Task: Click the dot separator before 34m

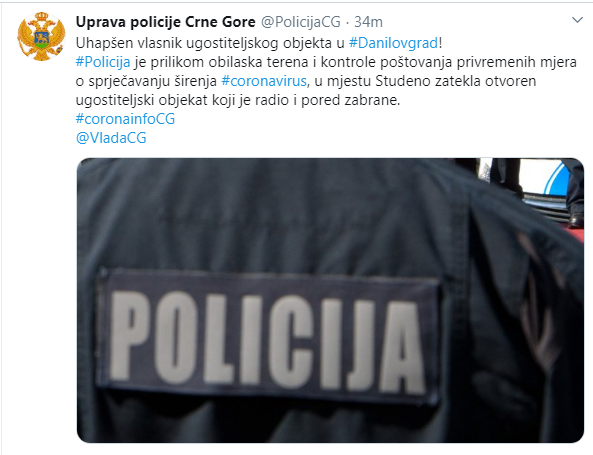Action: [x=348, y=22]
